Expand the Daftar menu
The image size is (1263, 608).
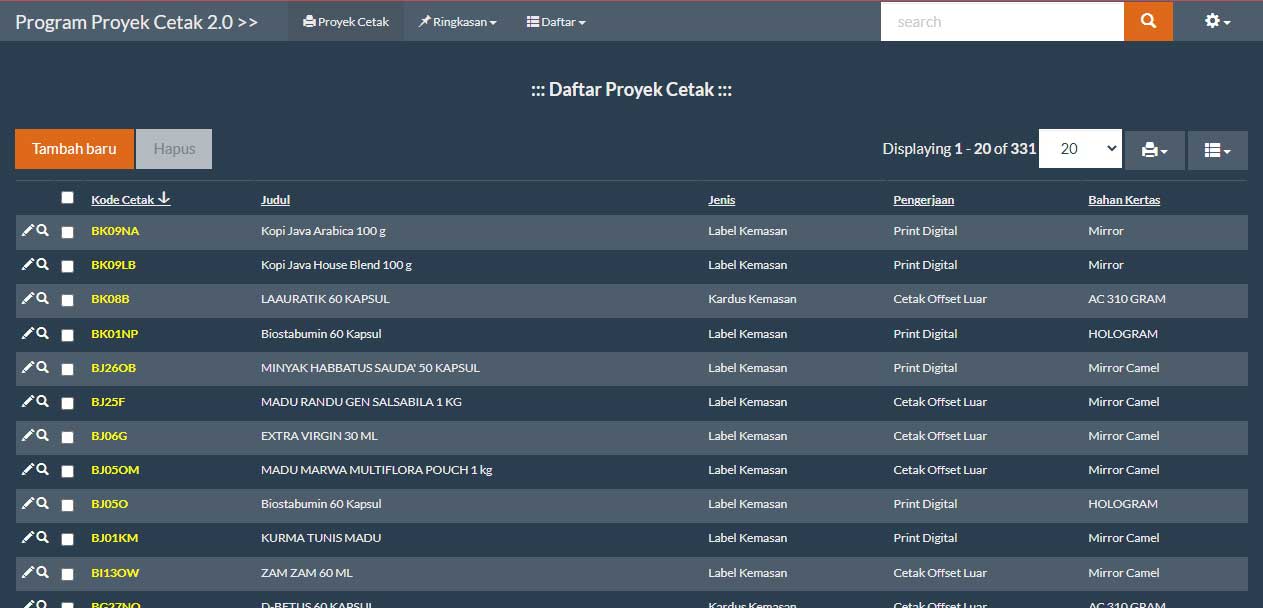click(556, 22)
